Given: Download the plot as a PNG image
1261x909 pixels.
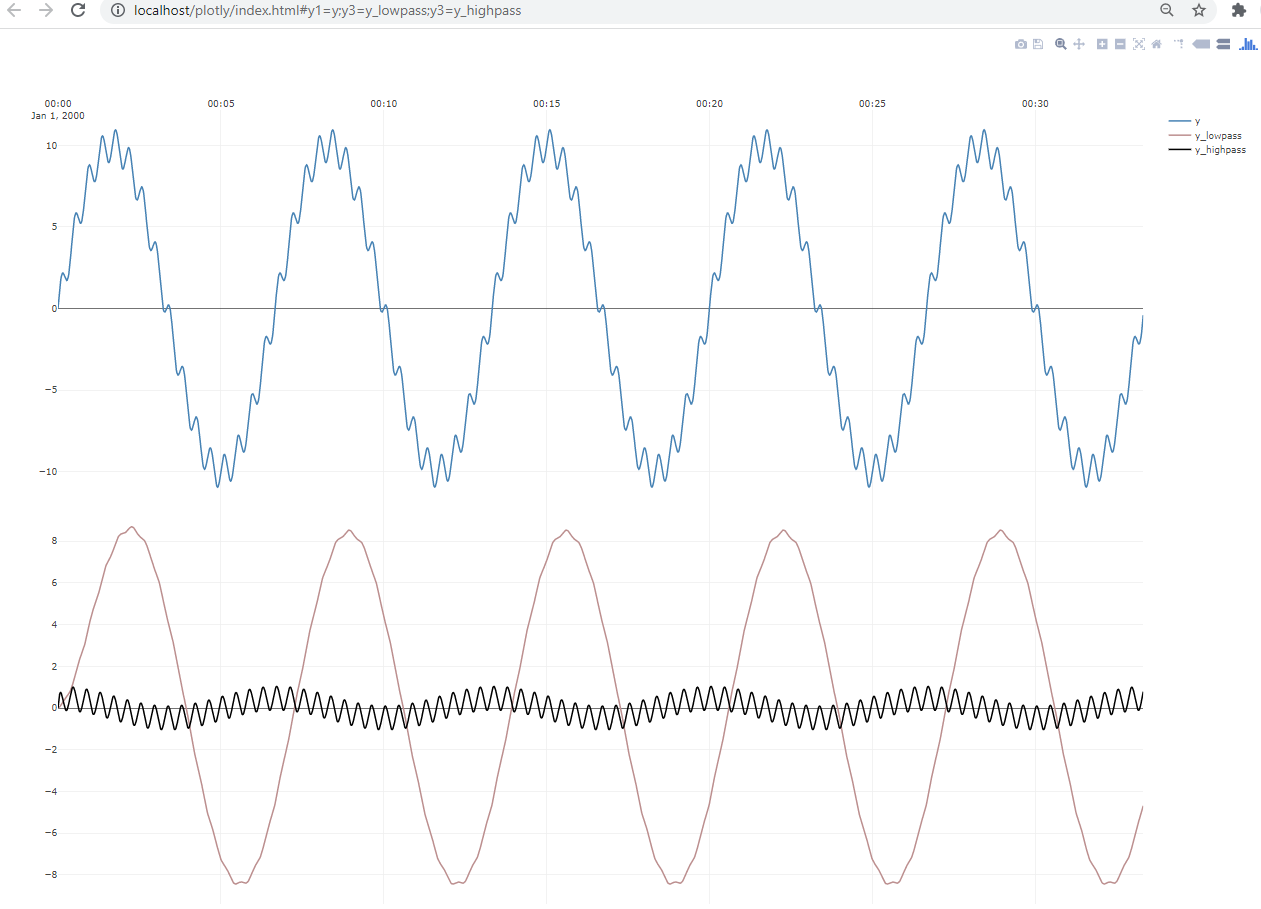Looking at the screenshot, I should point(1021,44).
